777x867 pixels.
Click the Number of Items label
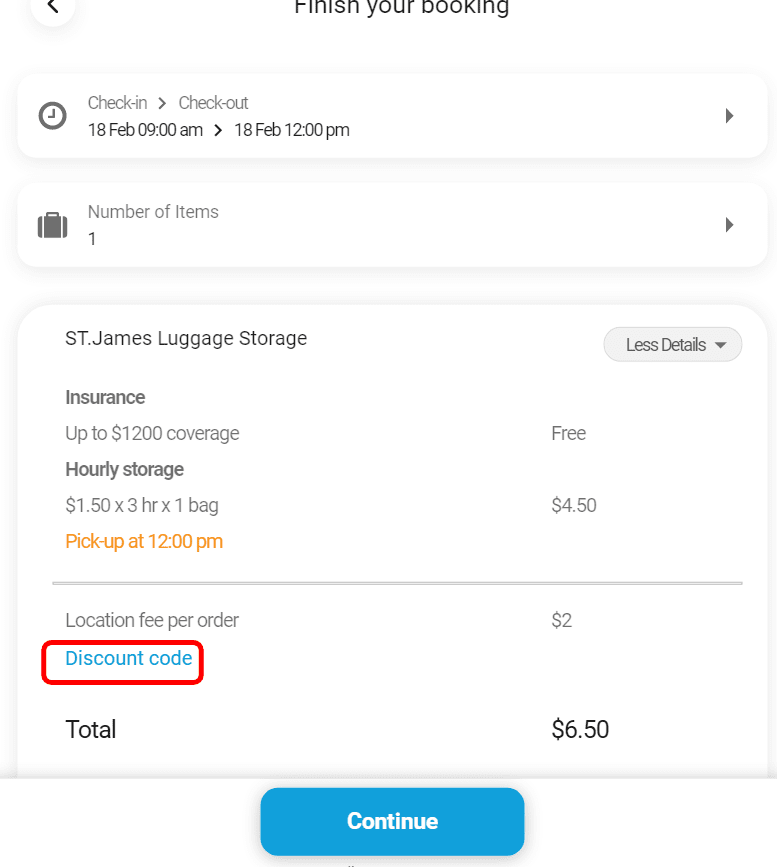coord(153,212)
